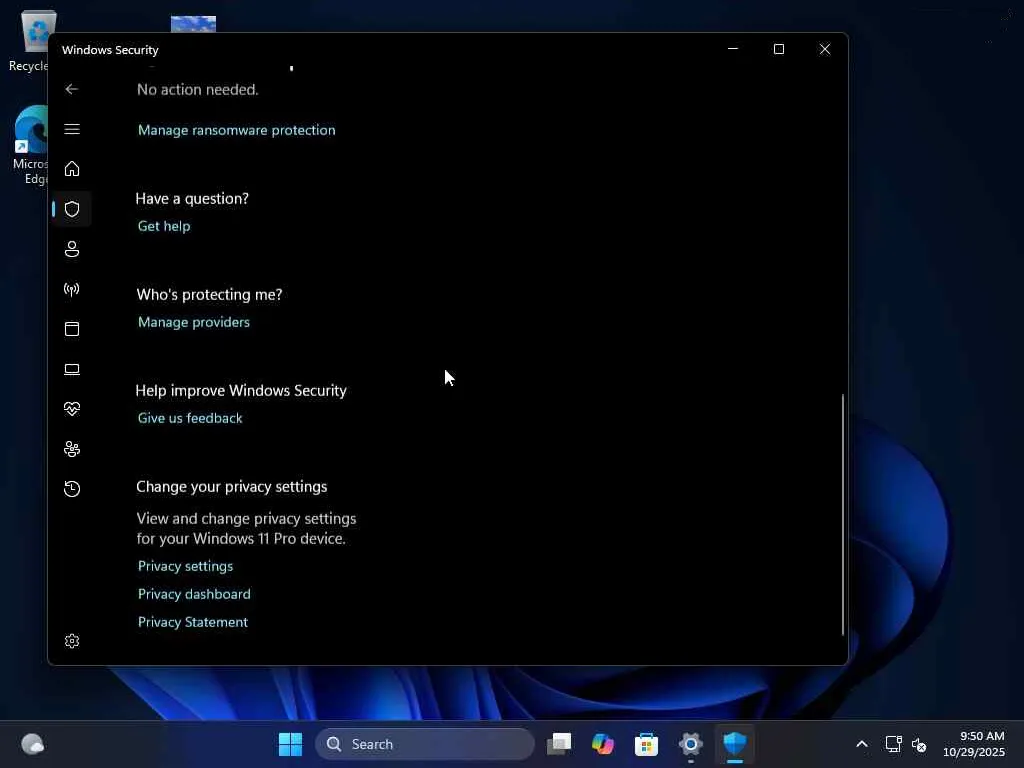This screenshot has height=768, width=1024.
Task: Open Account protection person icon
Action: [72, 249]
